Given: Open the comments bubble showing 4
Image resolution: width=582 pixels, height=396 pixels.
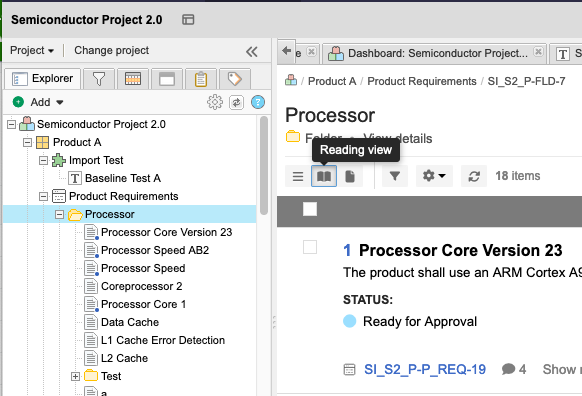Looking at the screenshot, I should (514, 369).
